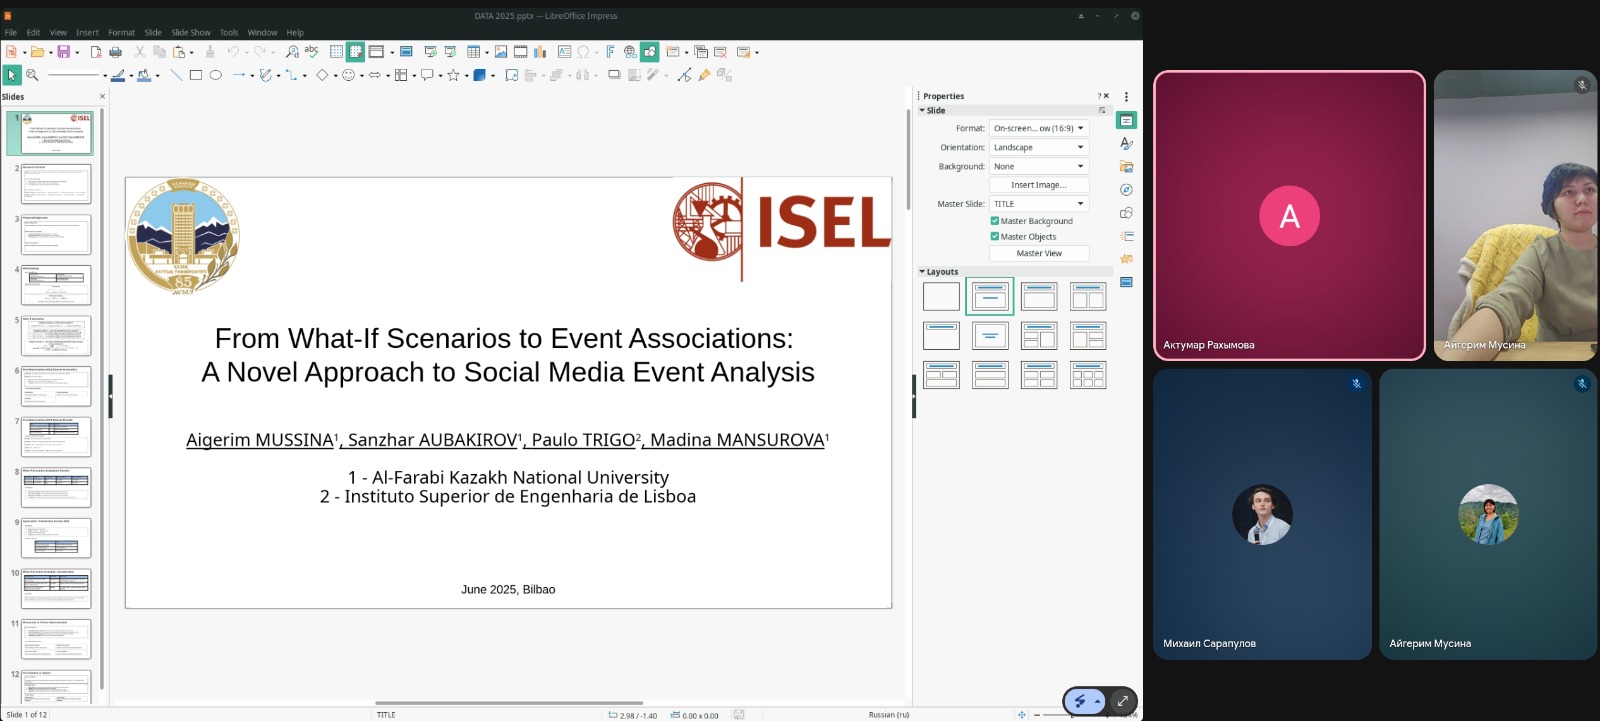Insert a table using the toolbar icon
1600x721 pixels.
pos(473,52)
